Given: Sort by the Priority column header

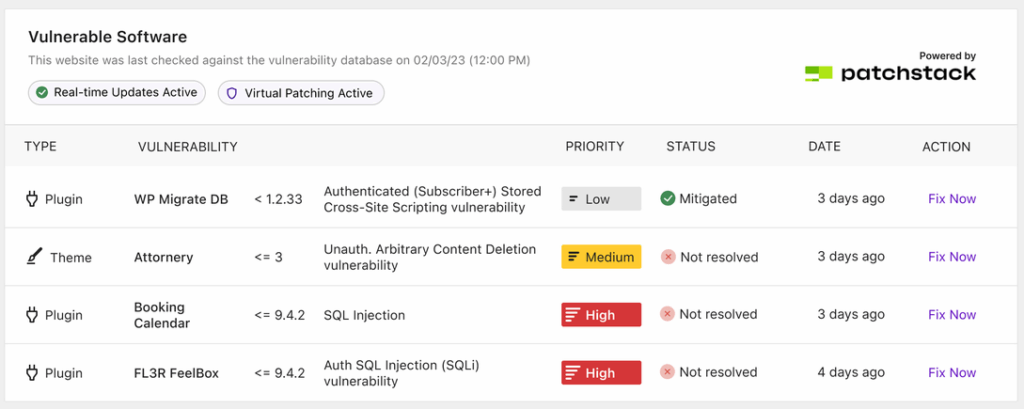Looking at the screenshot, I should tap(594, 147).
